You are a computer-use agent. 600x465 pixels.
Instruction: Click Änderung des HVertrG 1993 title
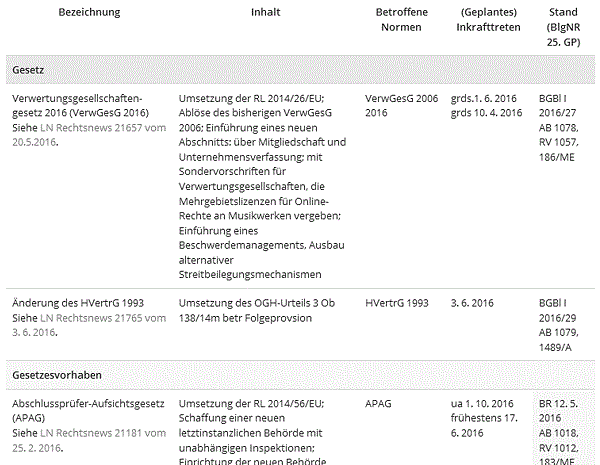pyautogui.click(x=78, y=303)
